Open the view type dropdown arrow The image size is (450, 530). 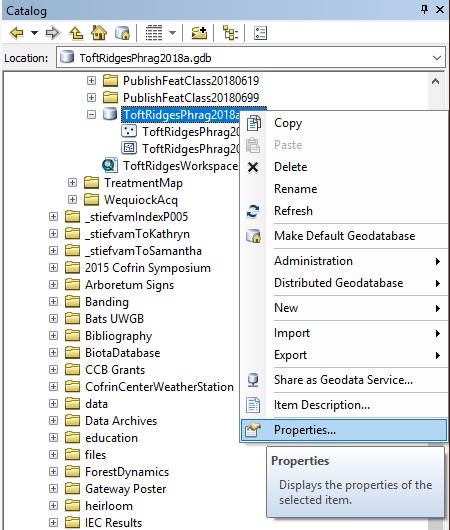tap(172, 33)
